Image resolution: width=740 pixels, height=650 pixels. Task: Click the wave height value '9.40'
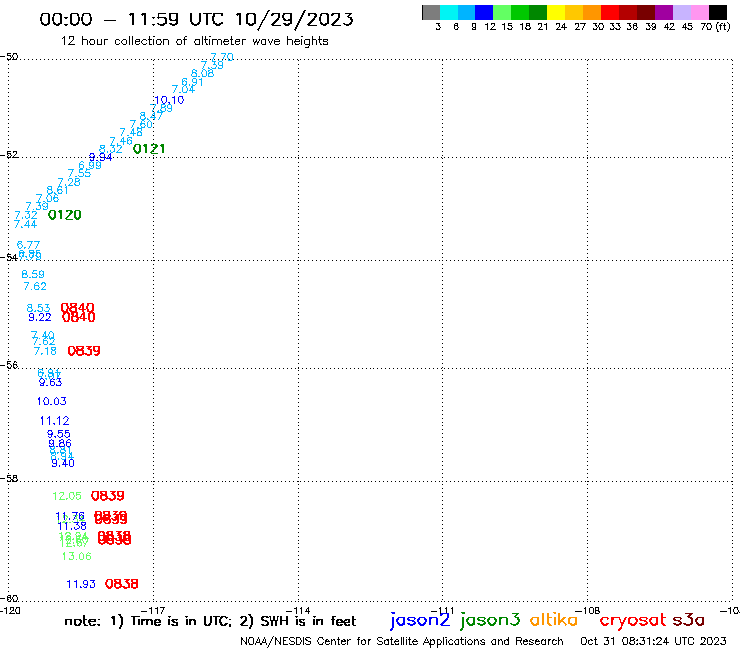click(63, 463)
